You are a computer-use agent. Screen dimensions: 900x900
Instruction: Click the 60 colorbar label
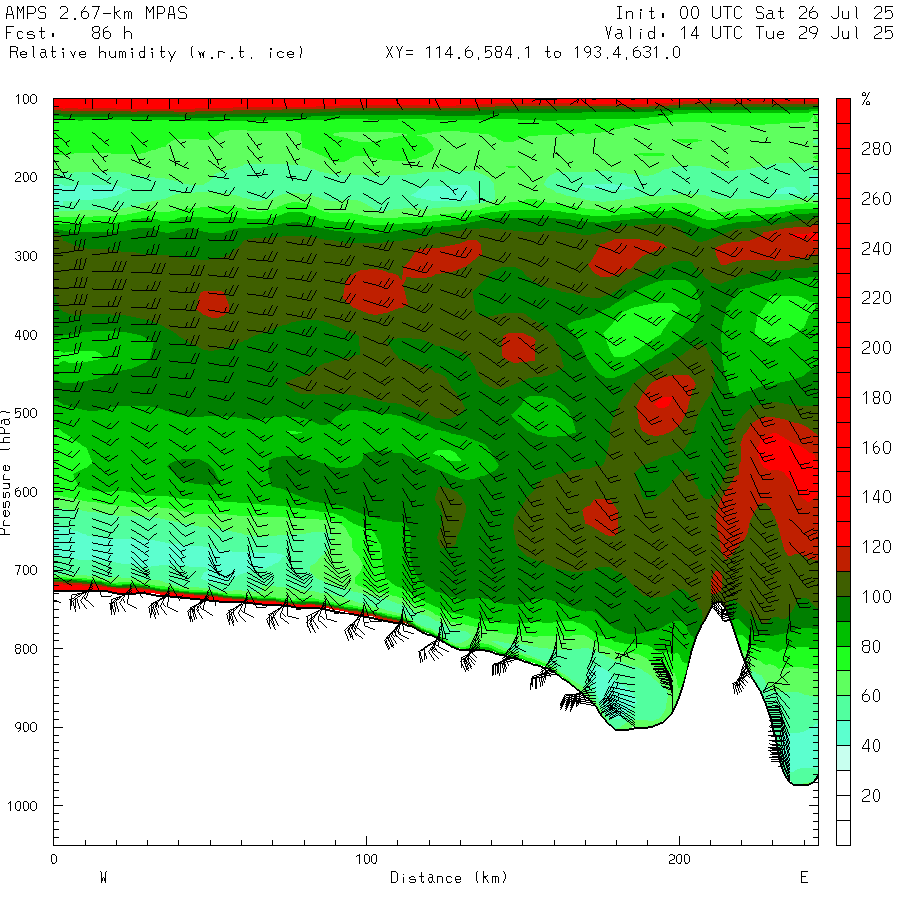871,696
